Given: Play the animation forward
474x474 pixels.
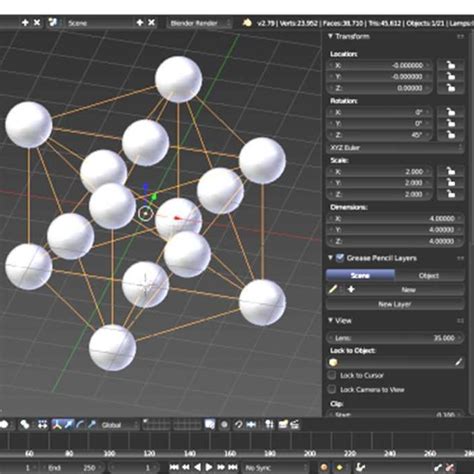Looking at the screenshot, I should pyautogui.click(x=209, y=468).
